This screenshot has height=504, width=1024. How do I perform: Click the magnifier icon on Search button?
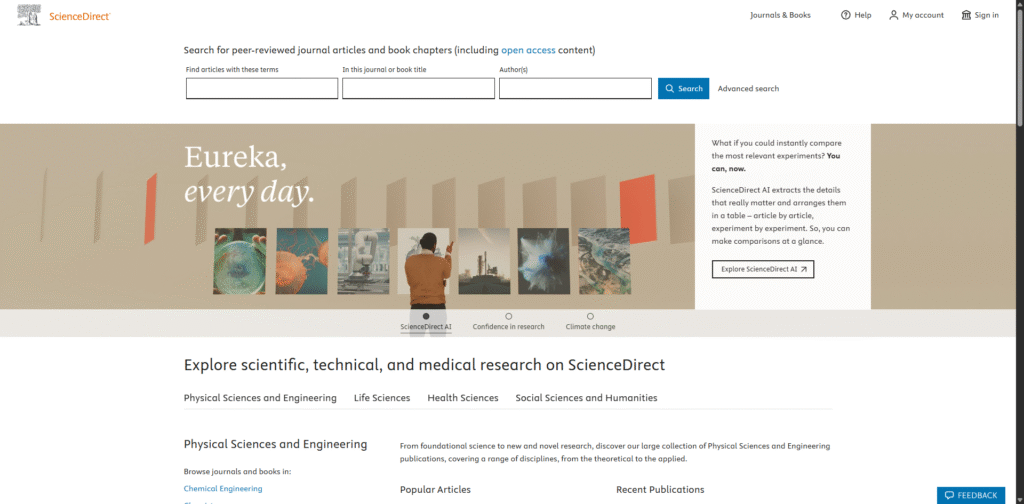click(670, 89)
